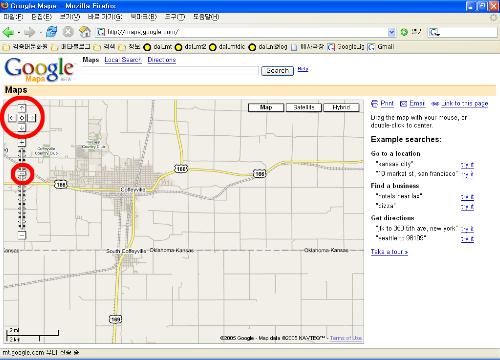Open the Local Search tab link
The width and height of the screenshot is (500, 360).
(123, 60)
